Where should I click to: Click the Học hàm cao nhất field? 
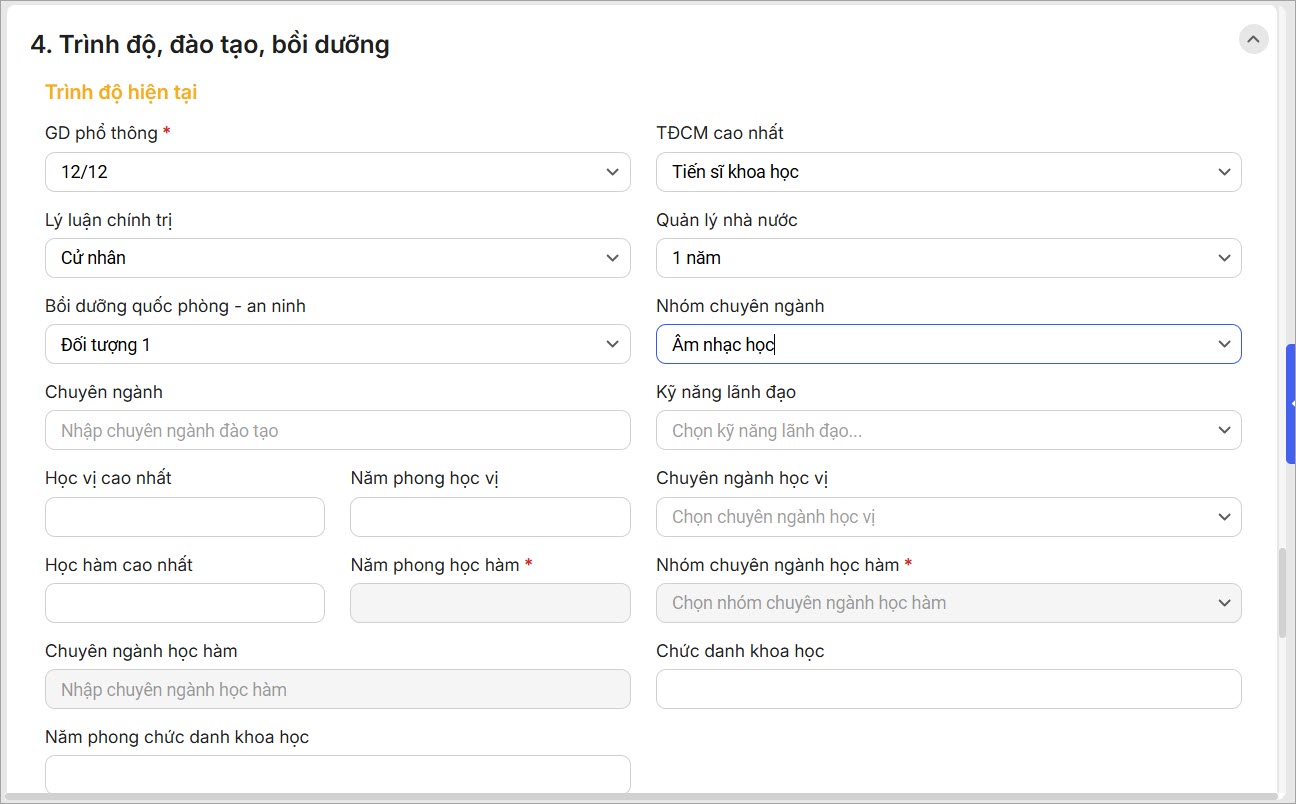pos(185,603)
